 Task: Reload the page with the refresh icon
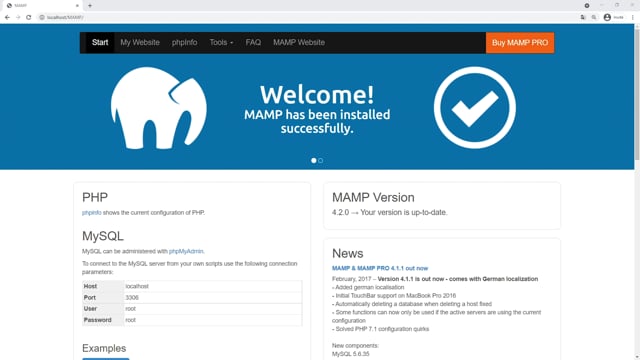pyautogui.click(x=29, y=17)
